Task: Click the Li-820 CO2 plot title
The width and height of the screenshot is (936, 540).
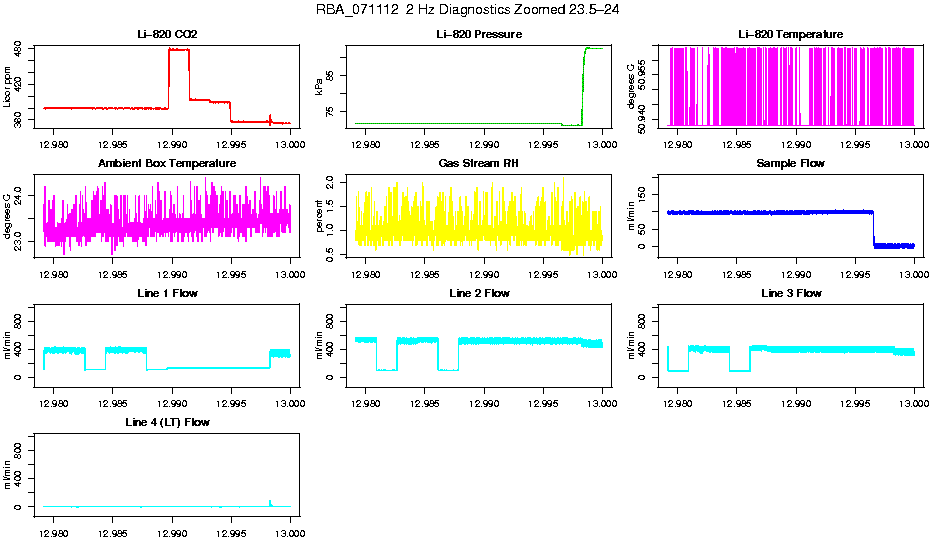Action: click(167, 35)
